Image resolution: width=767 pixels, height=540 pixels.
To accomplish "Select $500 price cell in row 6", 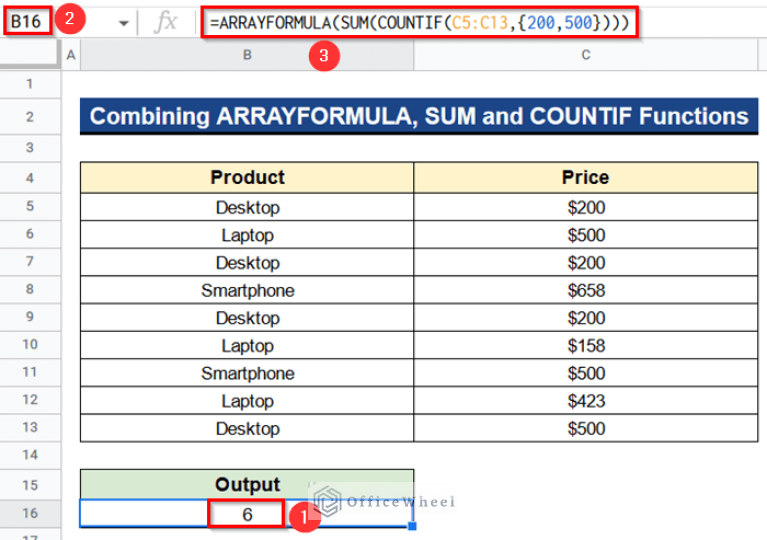I will click(586, 235).
